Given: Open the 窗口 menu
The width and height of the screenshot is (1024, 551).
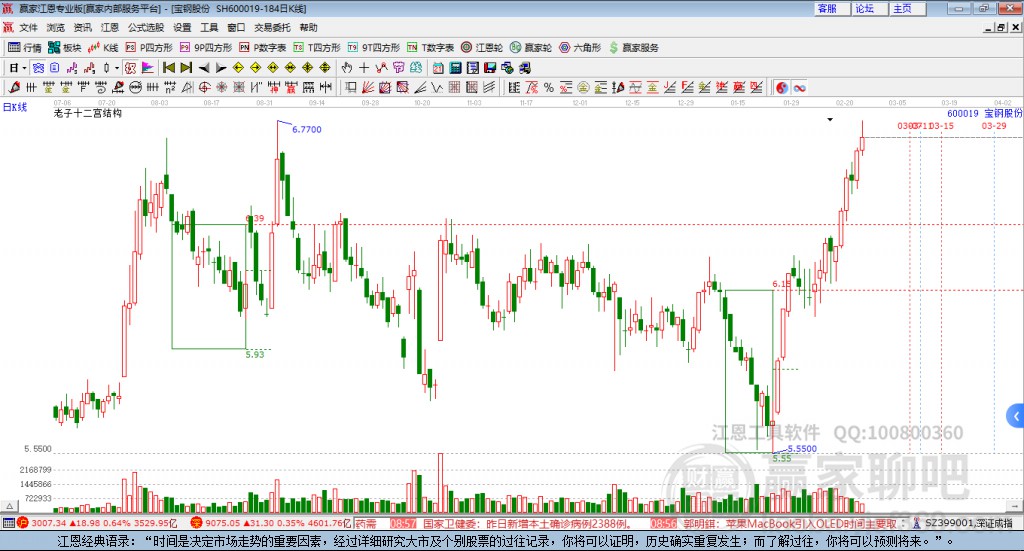Looking at the screenshot, I should coord(236,27).
